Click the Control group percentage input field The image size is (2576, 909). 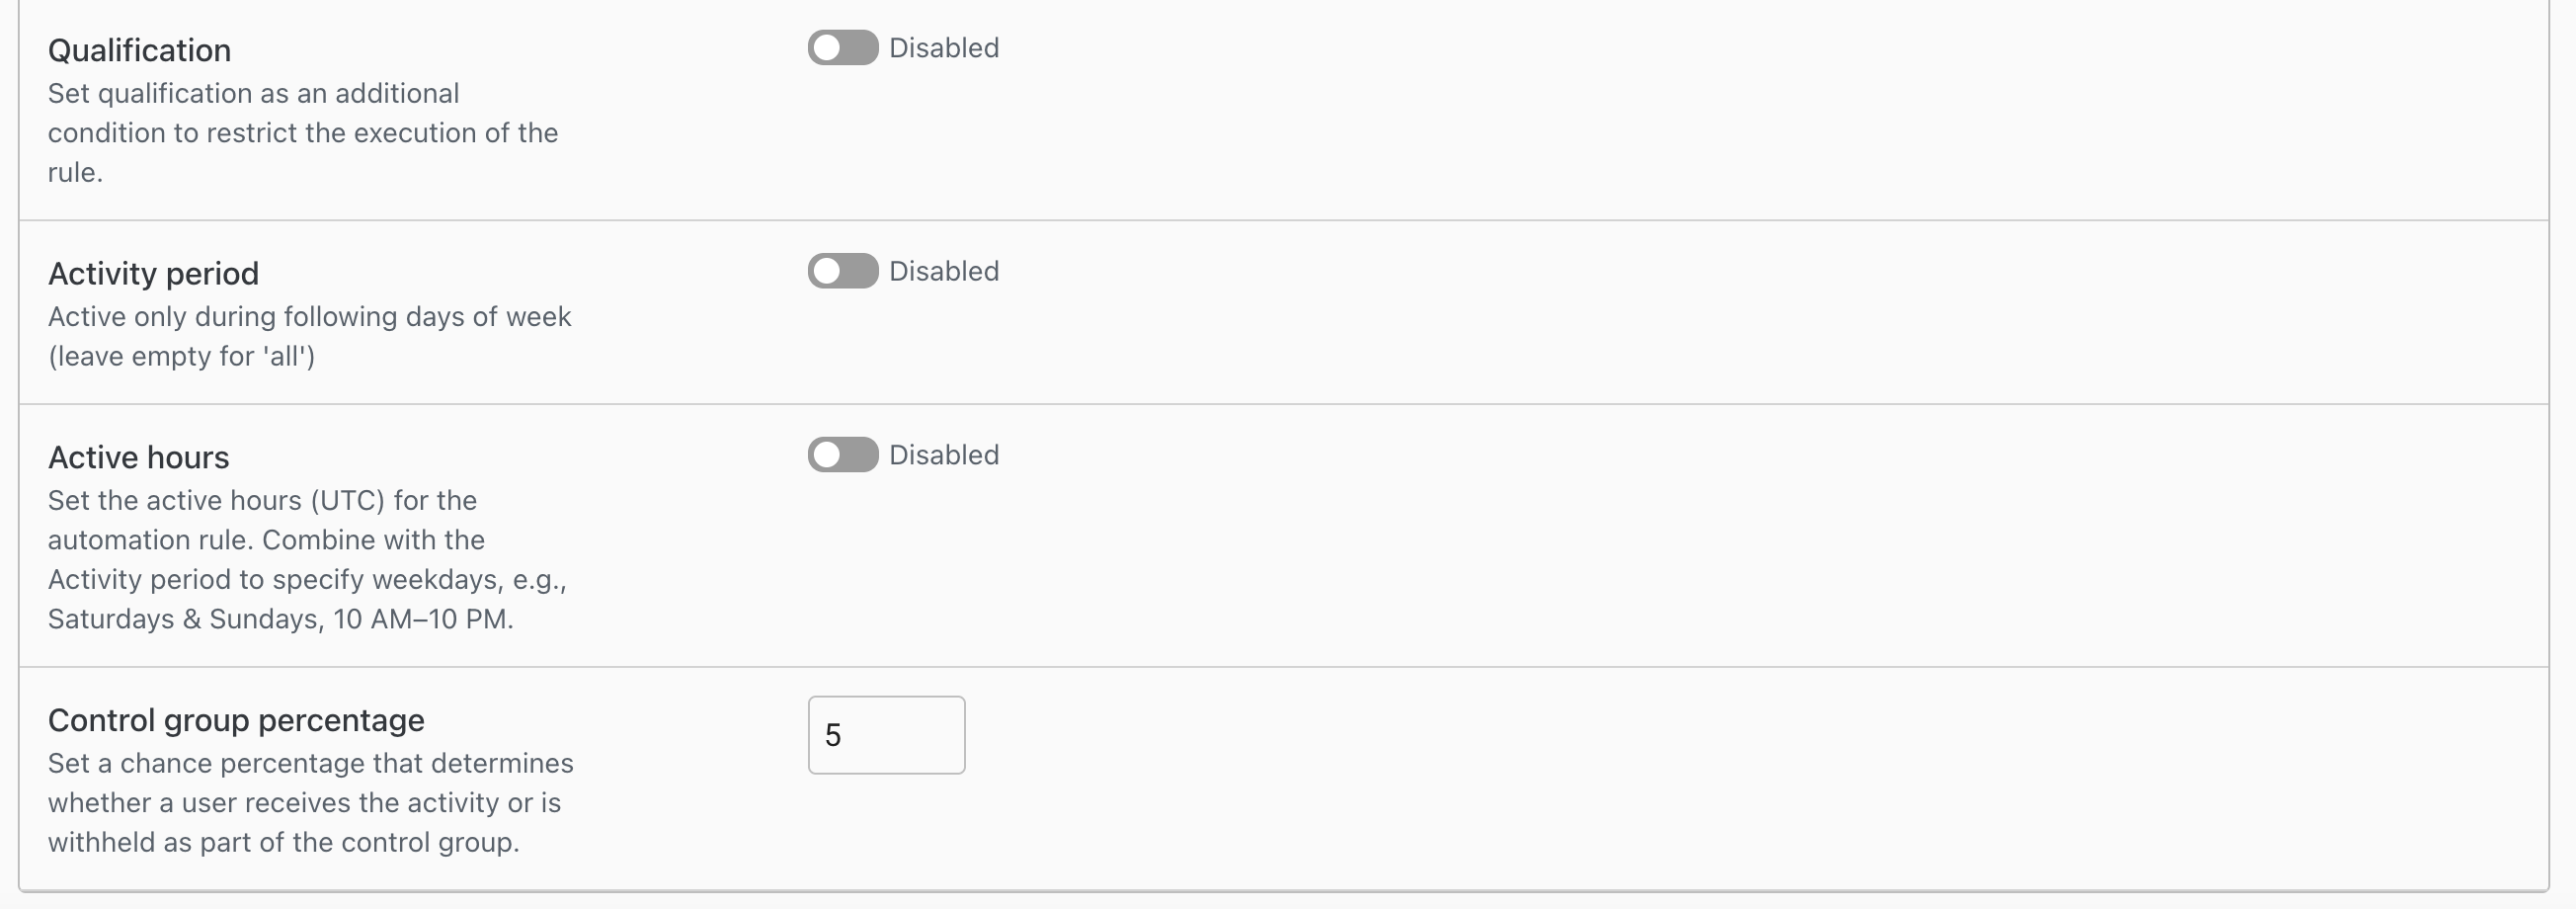886,735
